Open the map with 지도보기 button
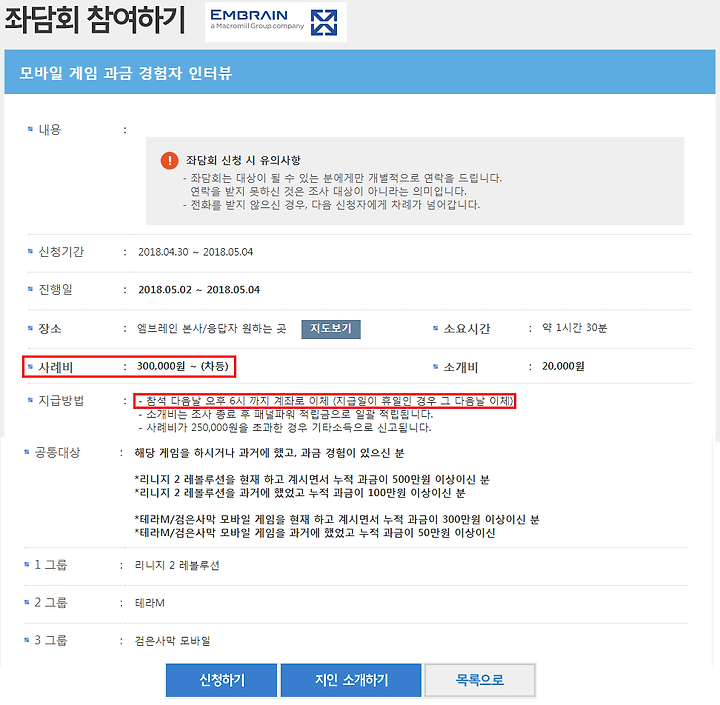The height and width of the screenshot is (705, 720). [x=331, y=329]
